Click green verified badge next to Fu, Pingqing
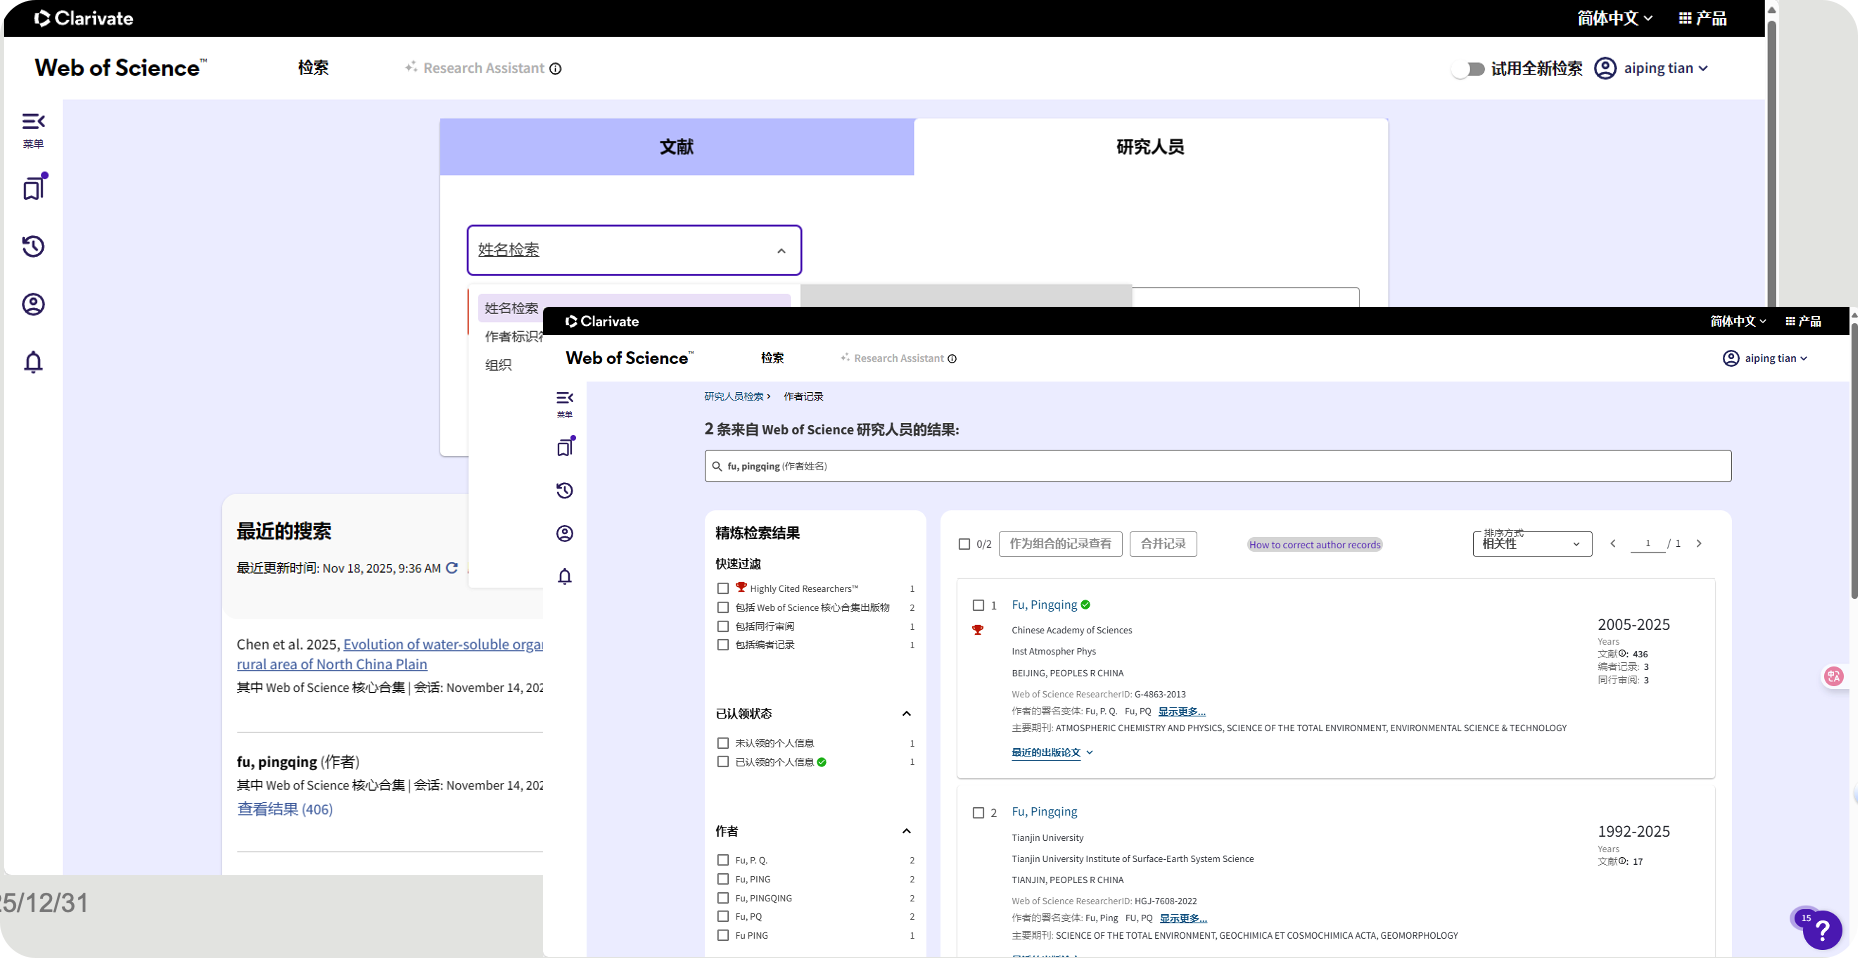 [1086, 605]
